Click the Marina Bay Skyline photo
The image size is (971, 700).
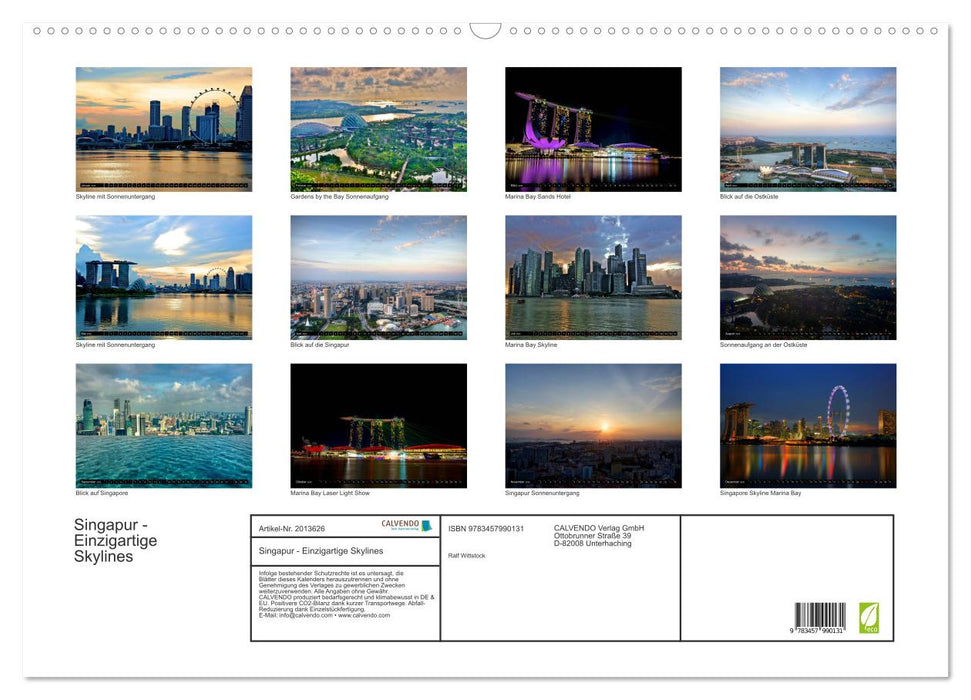click(593, 276)
